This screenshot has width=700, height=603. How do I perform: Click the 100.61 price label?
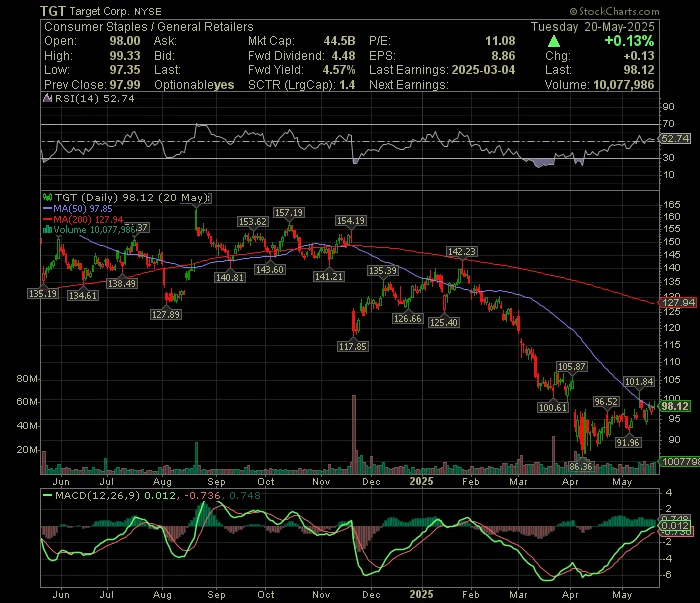click(x=553, y=407)
